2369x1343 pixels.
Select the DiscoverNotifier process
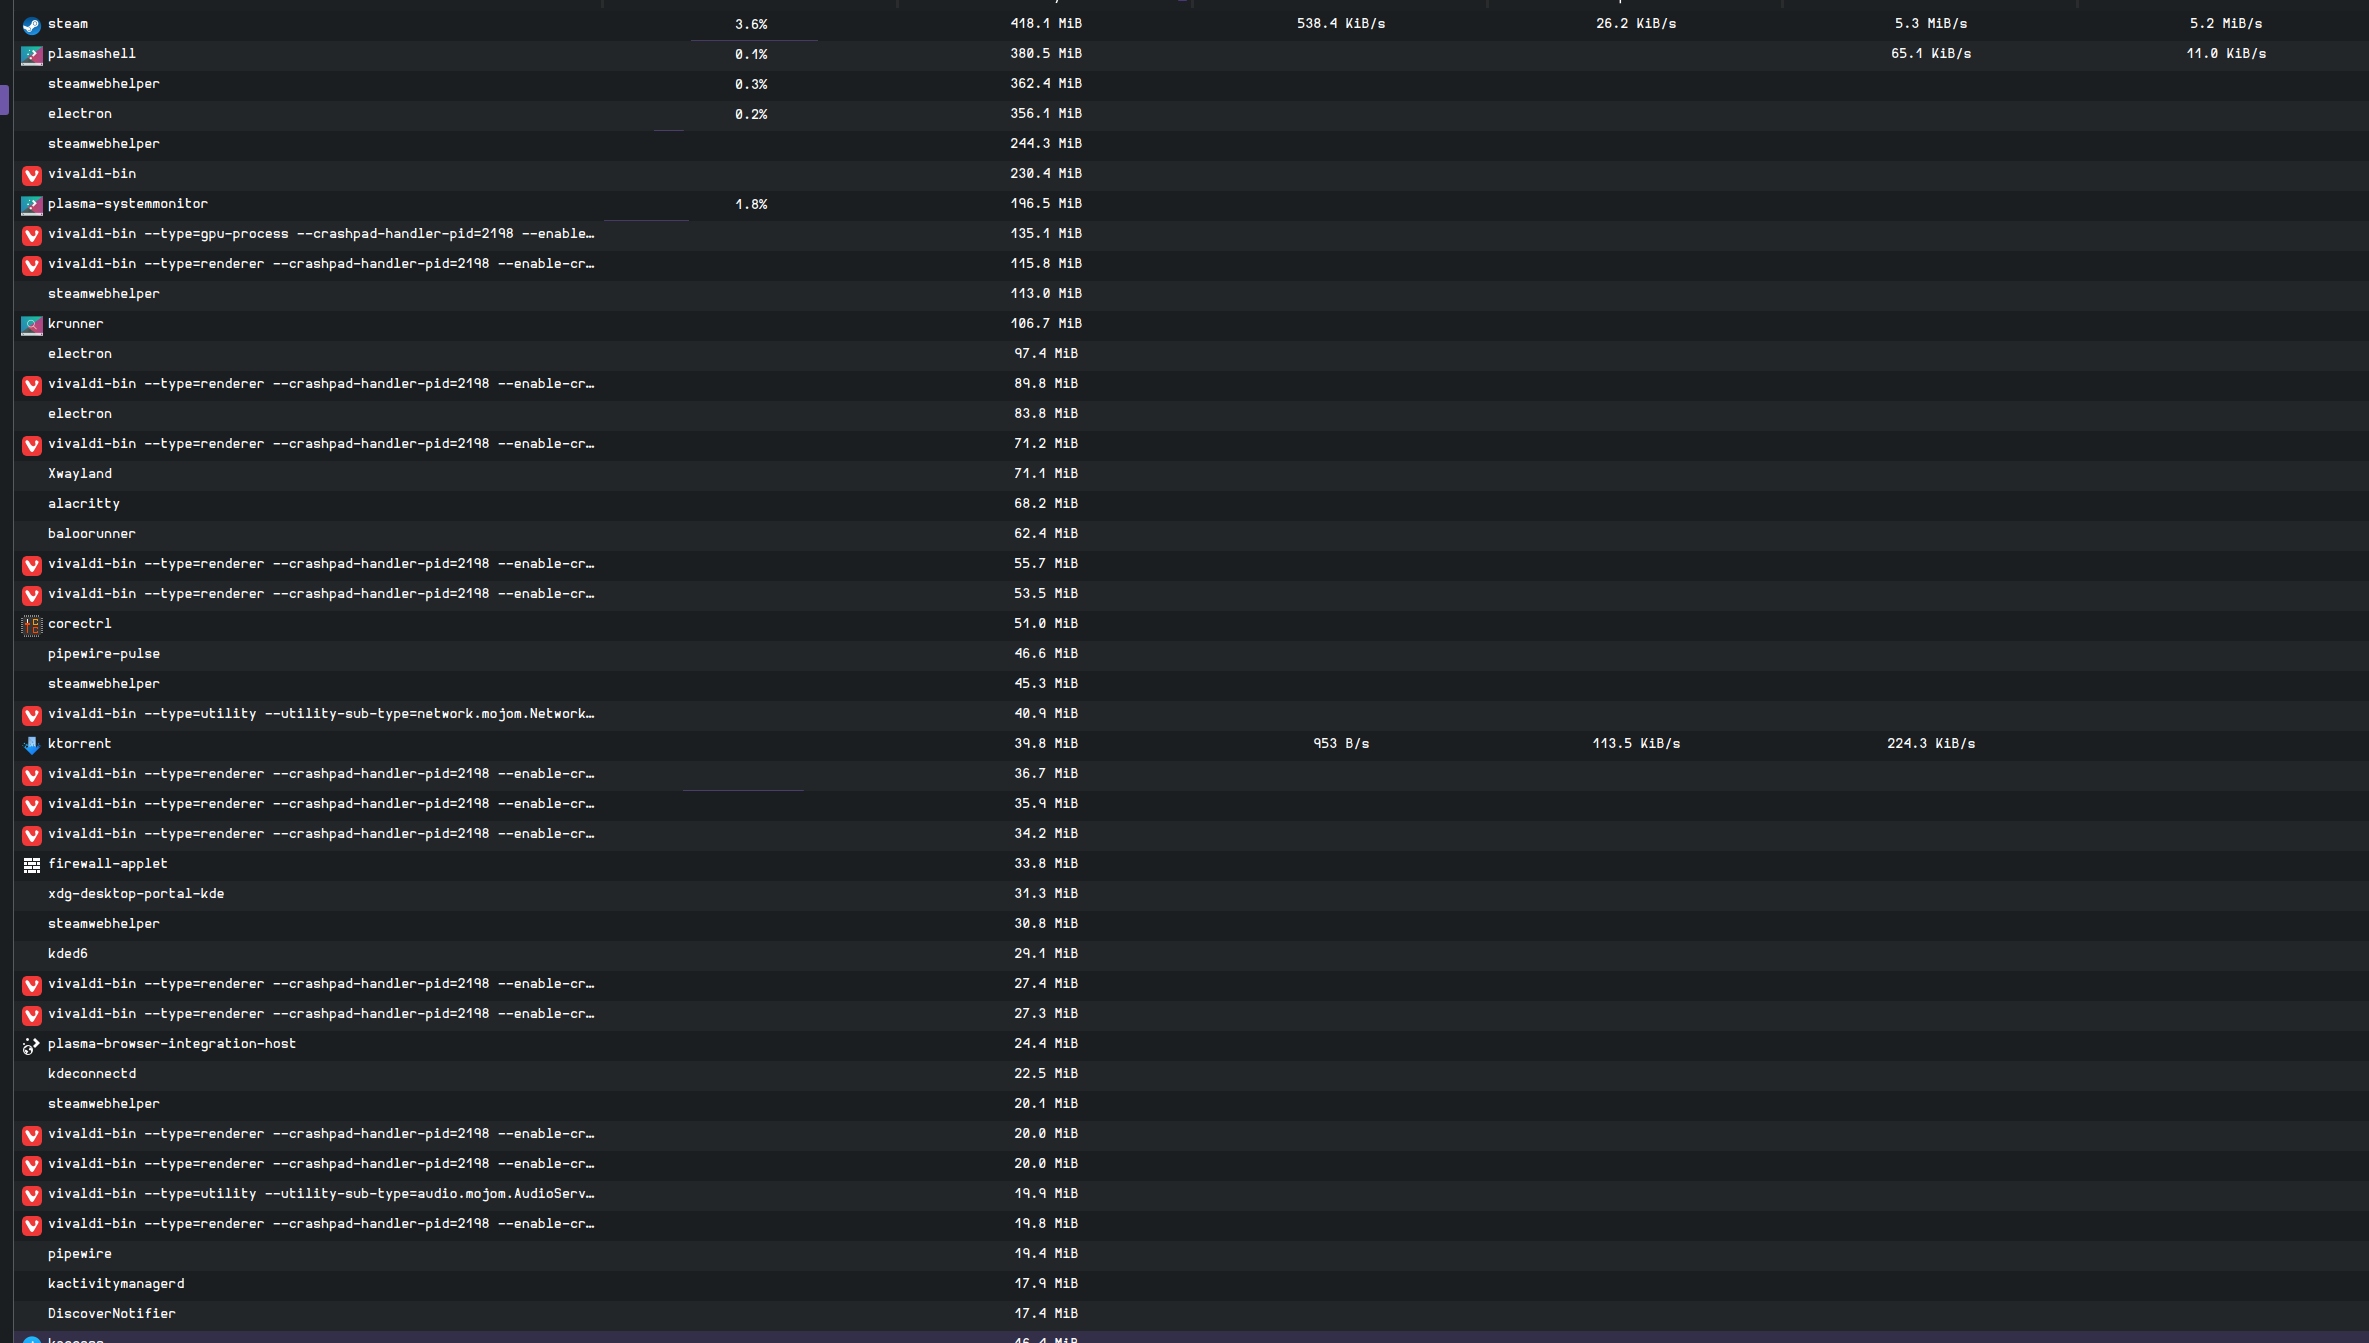(112, 1313)
